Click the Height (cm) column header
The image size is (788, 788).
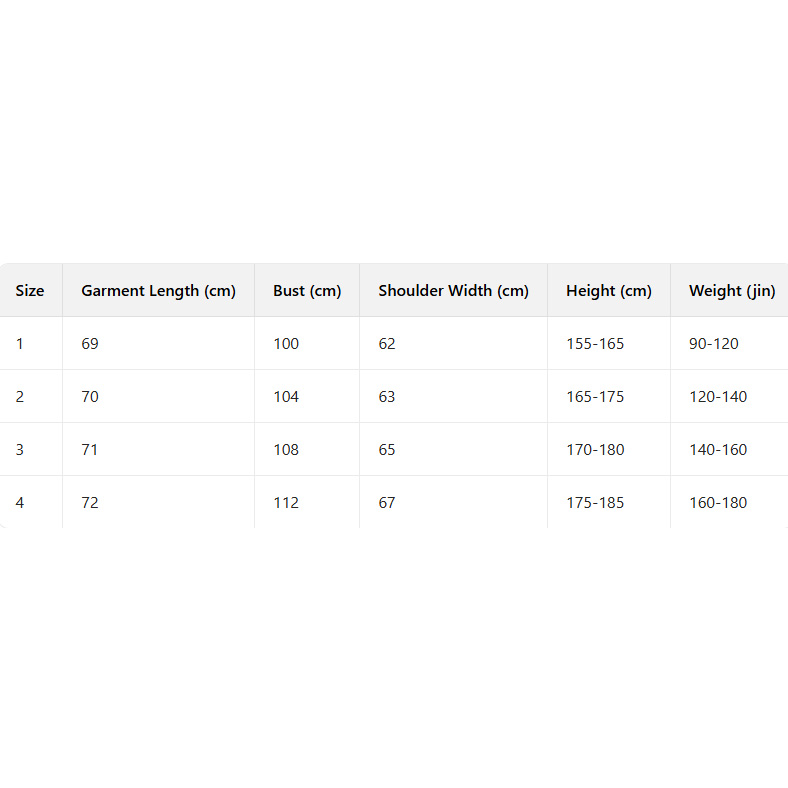[x=608, y=291]
